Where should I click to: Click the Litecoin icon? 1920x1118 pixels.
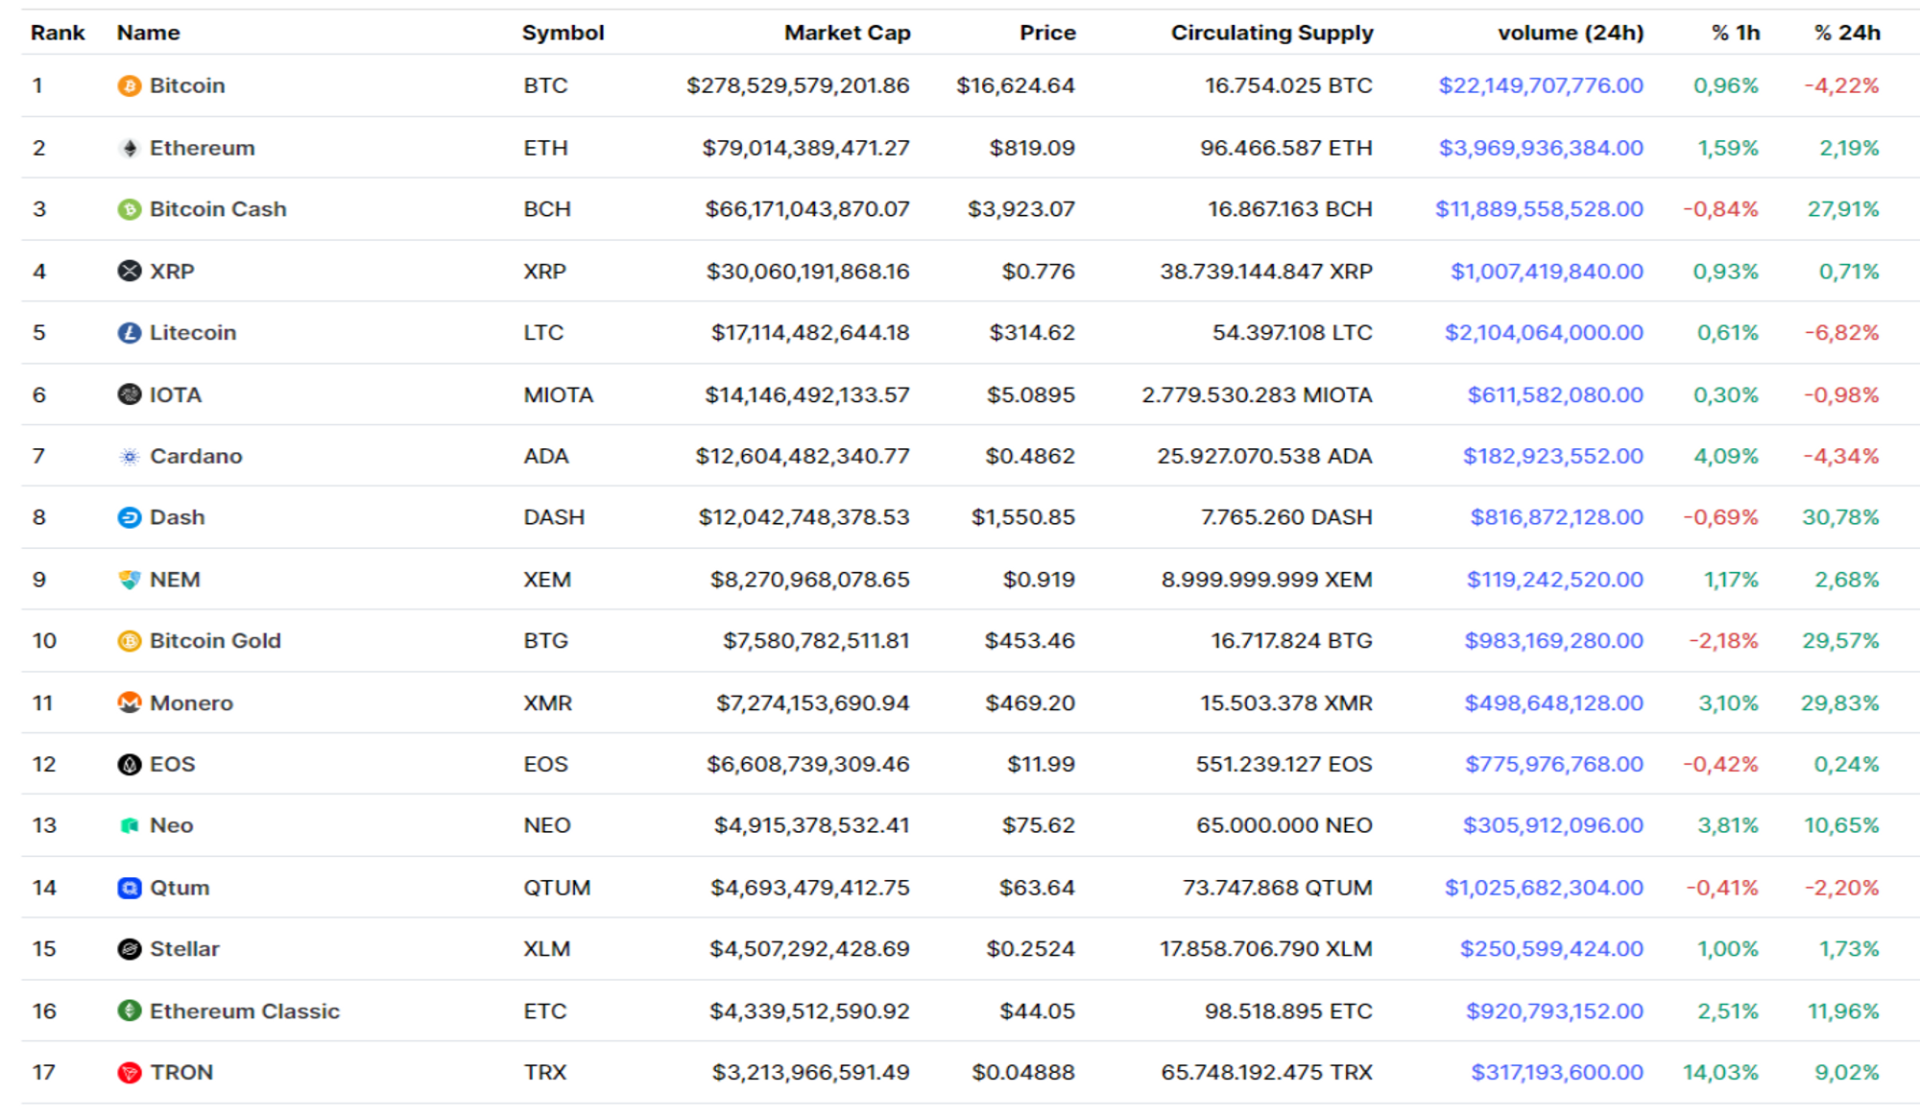pos(127,332)
